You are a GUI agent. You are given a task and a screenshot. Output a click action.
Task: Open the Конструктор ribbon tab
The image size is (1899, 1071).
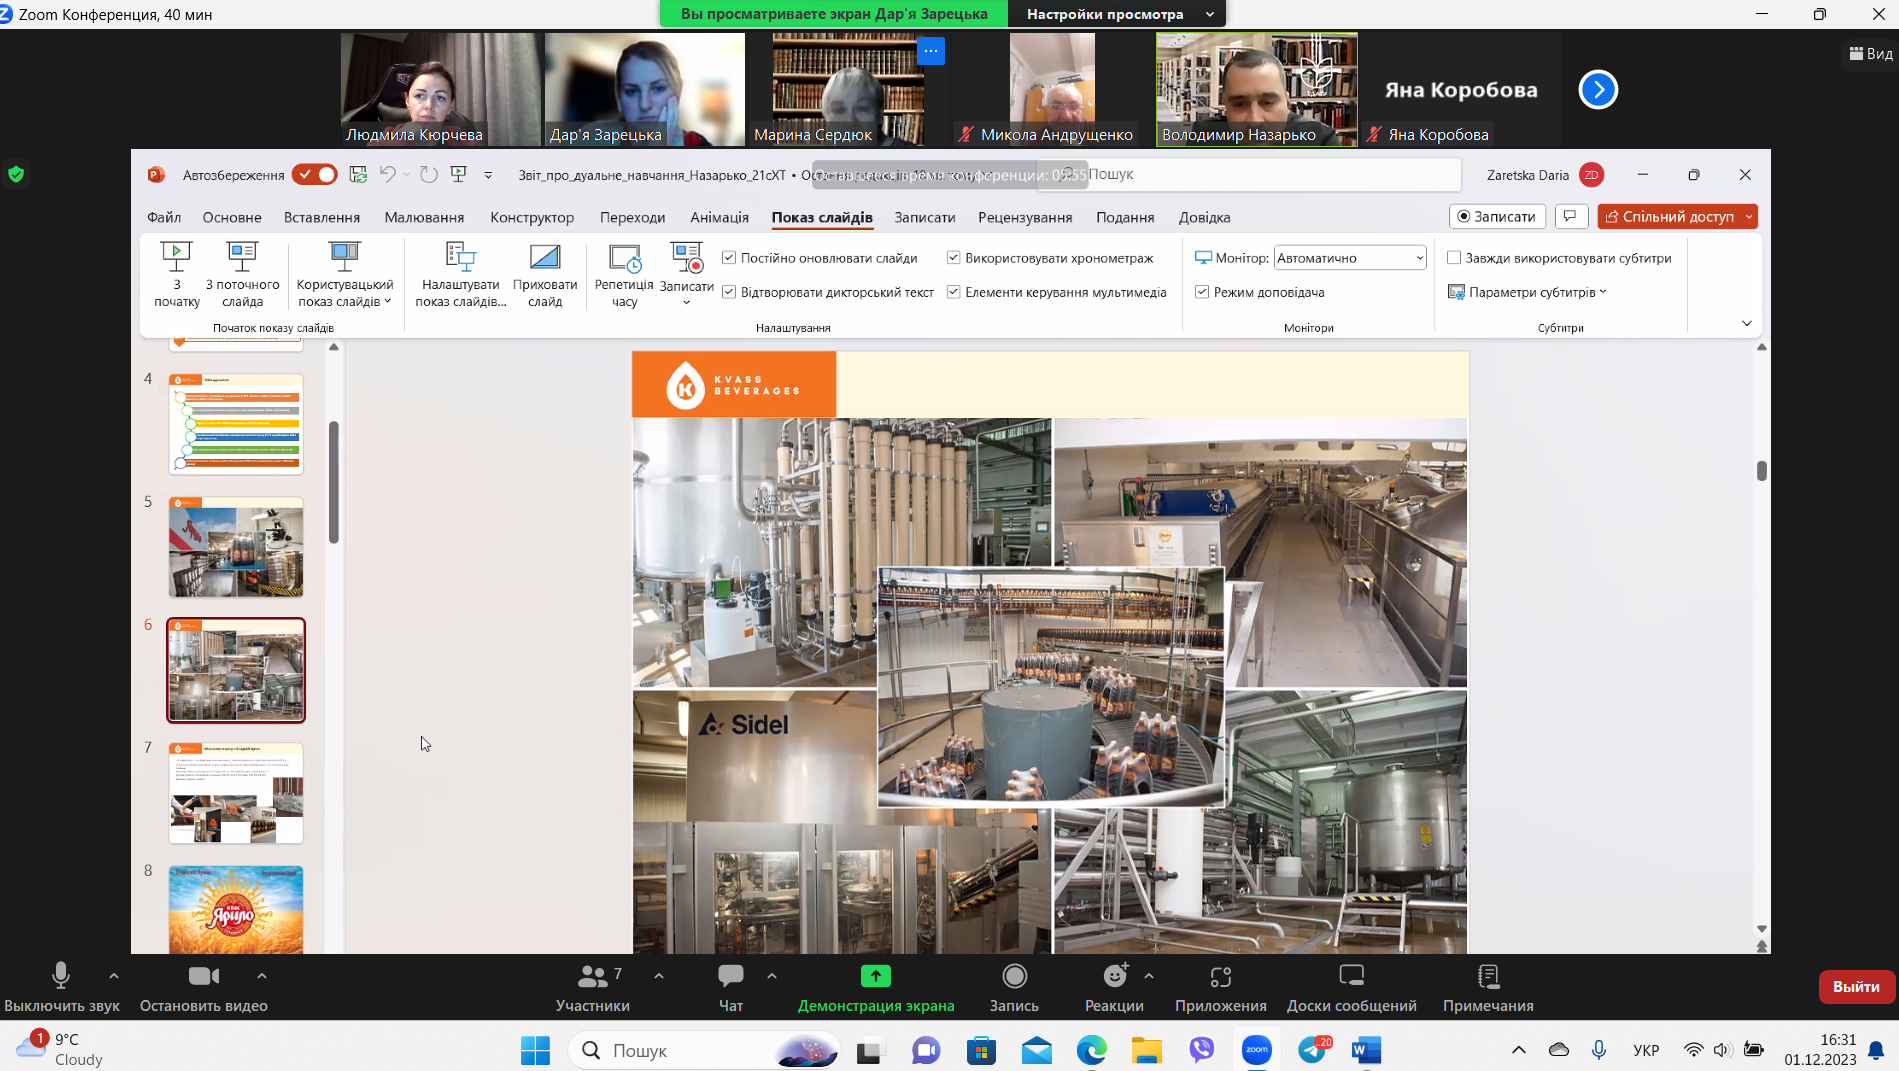532,217
